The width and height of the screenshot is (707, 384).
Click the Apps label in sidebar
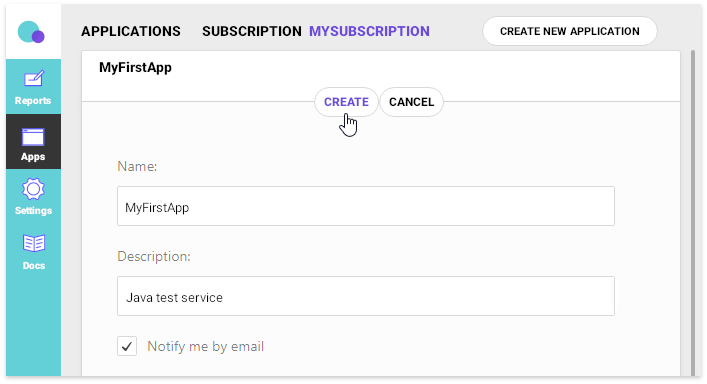[33, 157]
